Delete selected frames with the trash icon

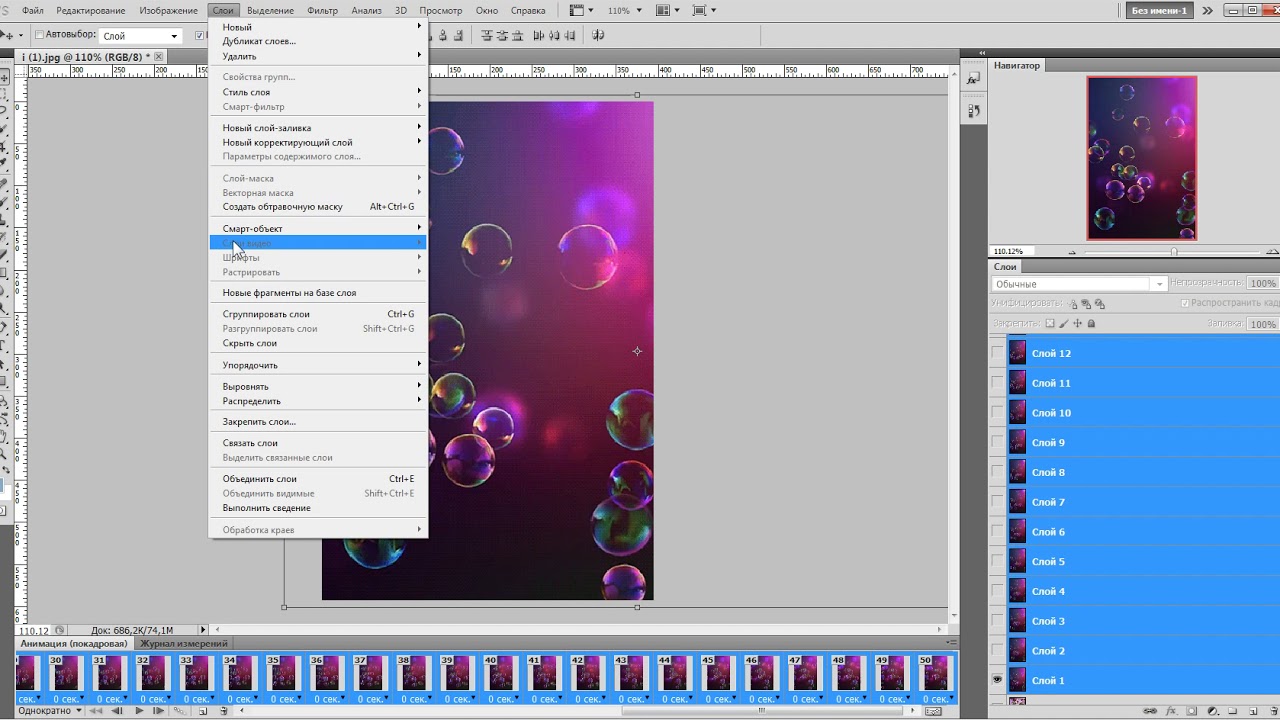(224, 711)
